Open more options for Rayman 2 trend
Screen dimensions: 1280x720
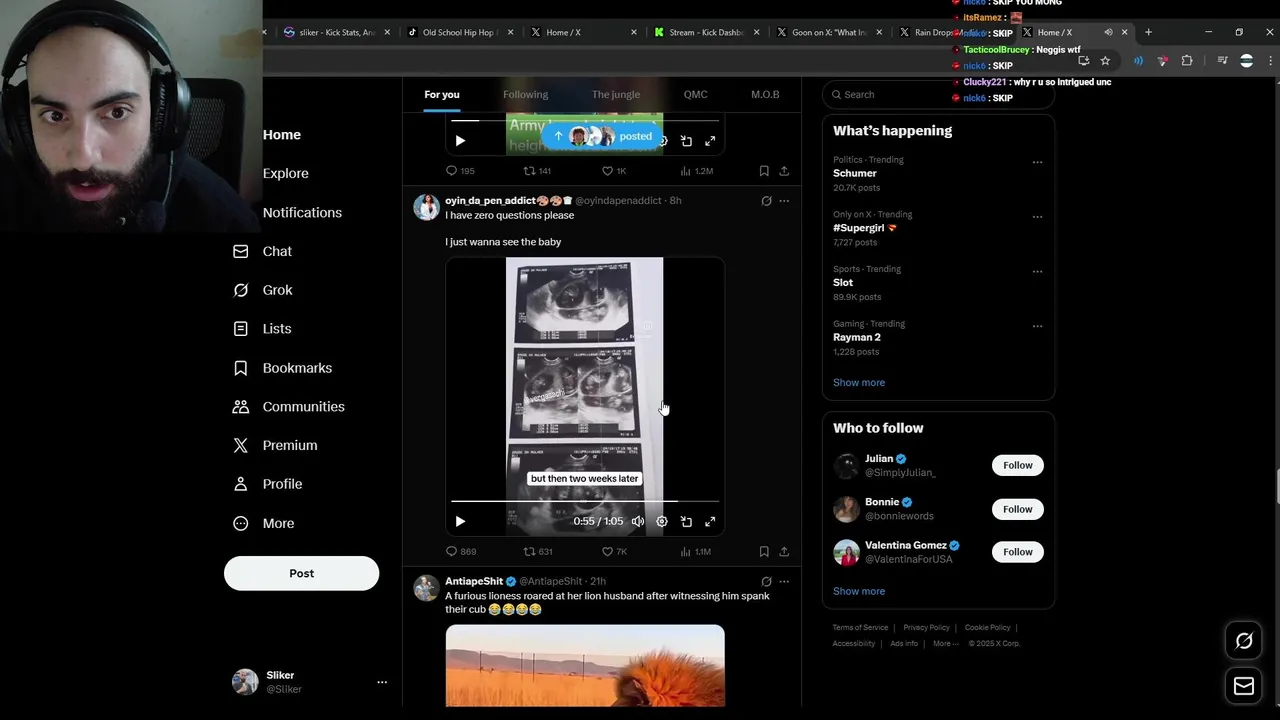pyautogui.click(x=1037, y=326)
